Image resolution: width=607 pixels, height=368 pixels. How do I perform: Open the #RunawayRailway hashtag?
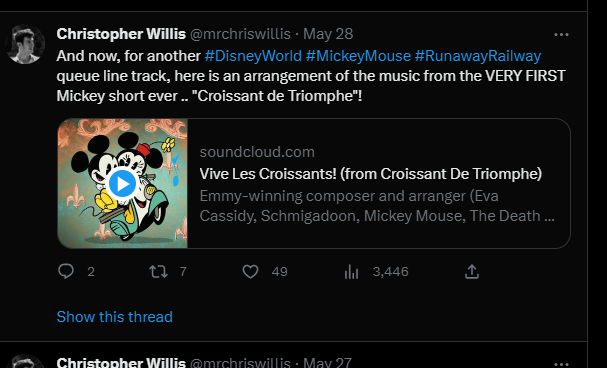pyautogui.click(x=478, y=56)
